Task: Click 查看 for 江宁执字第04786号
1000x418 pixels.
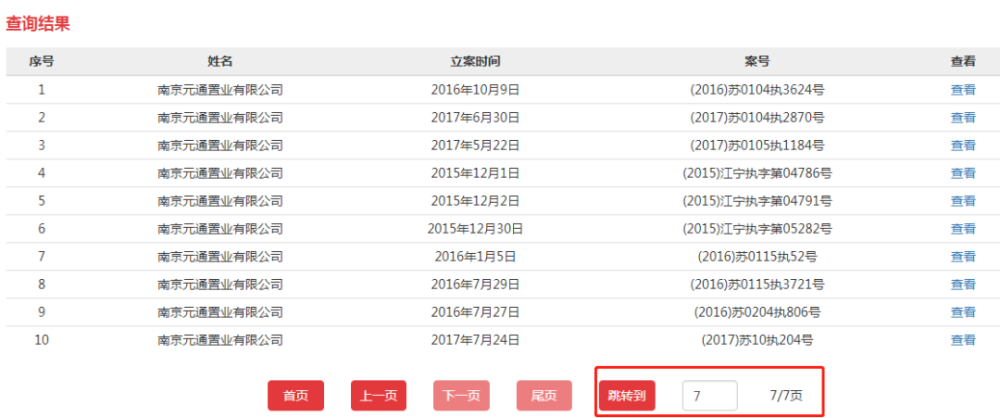Action: [962, 173]
